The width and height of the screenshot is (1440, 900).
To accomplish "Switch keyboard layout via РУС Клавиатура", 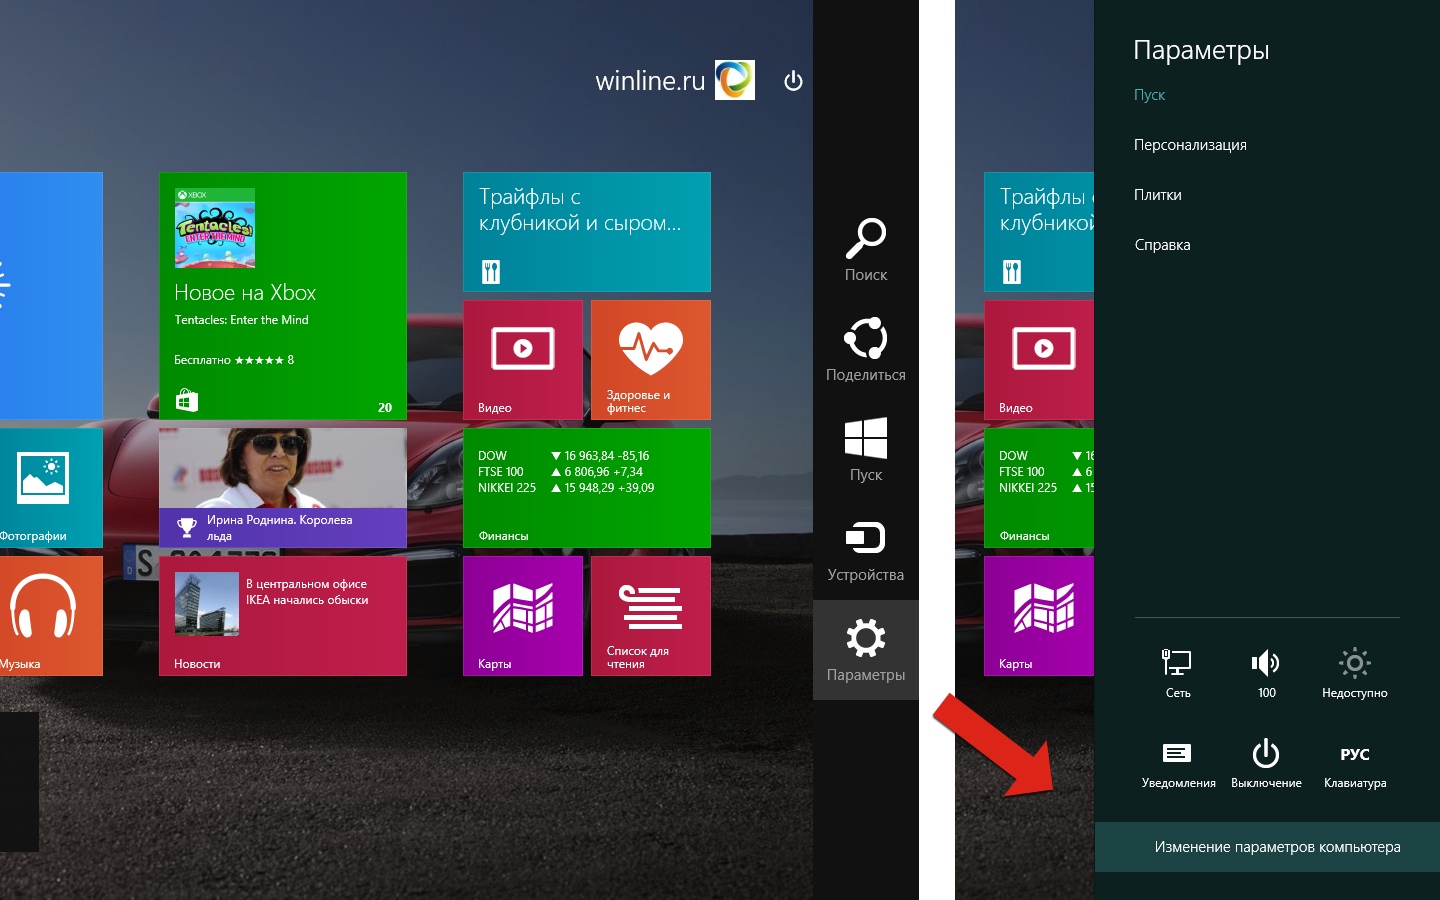I will point(1355,765).
